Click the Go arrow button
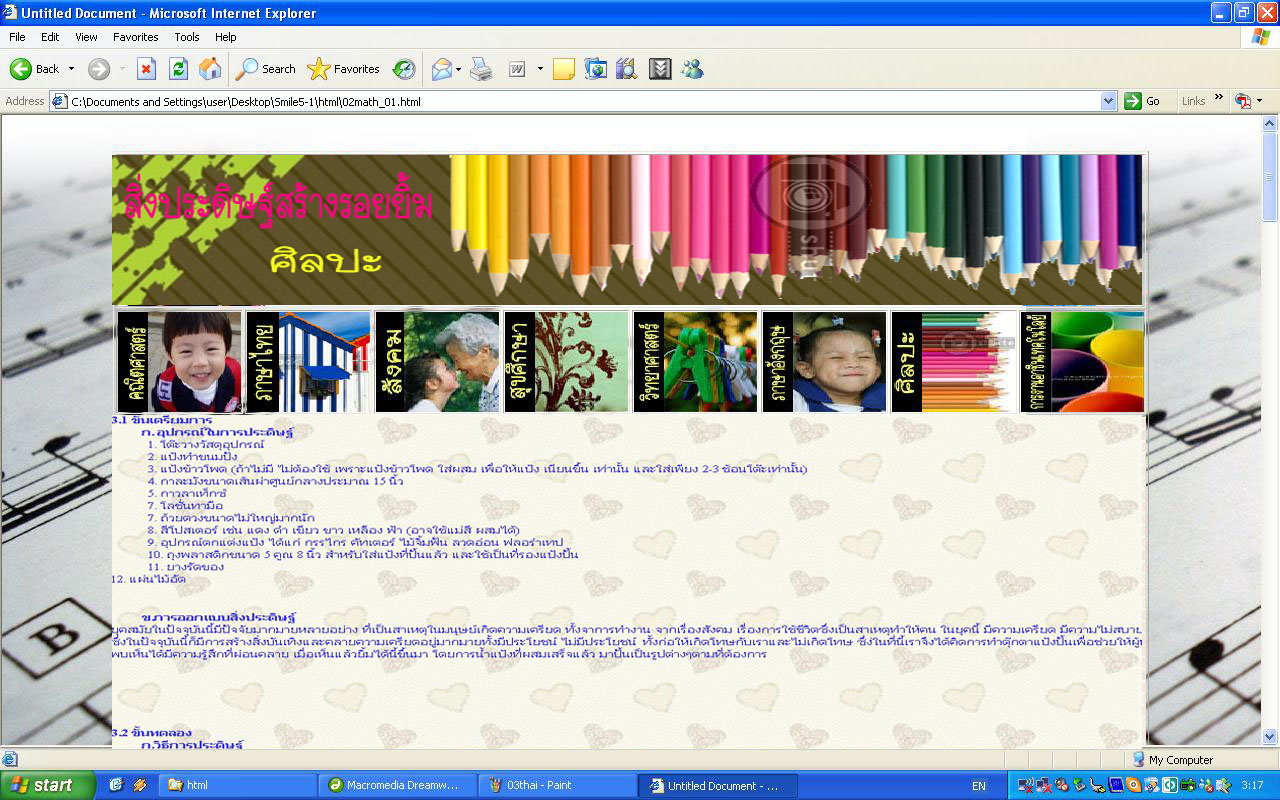1280x800 pixels. coord(1142,101)
